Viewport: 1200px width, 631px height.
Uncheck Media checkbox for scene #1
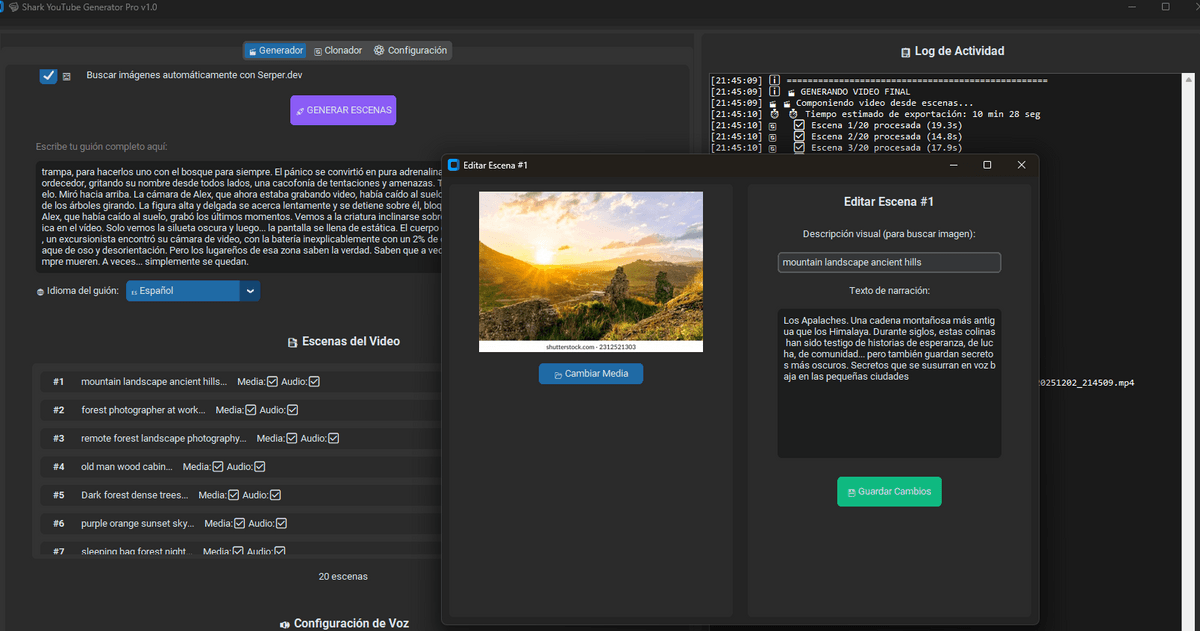tap(272, 382)
